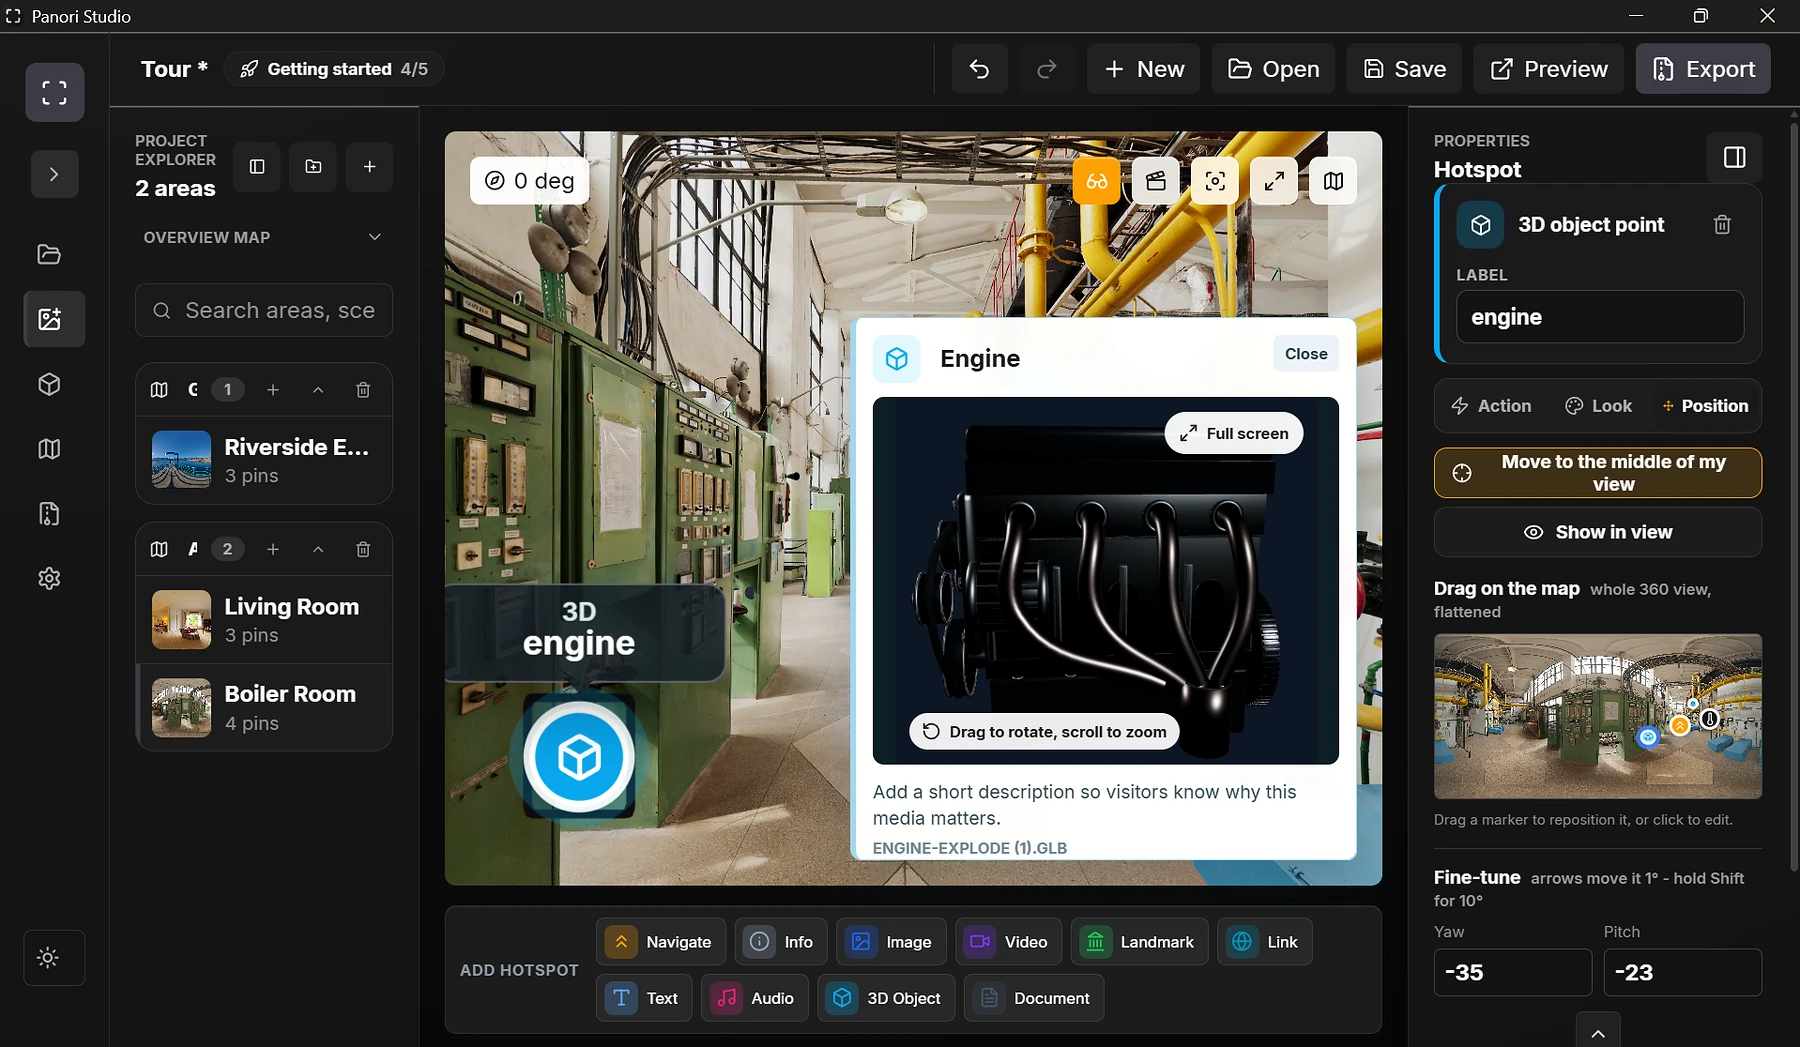This screenshot has width=1800, height=1047.
Task: Click the expand arrows icon on viewer
Action: coord(1274,181)
